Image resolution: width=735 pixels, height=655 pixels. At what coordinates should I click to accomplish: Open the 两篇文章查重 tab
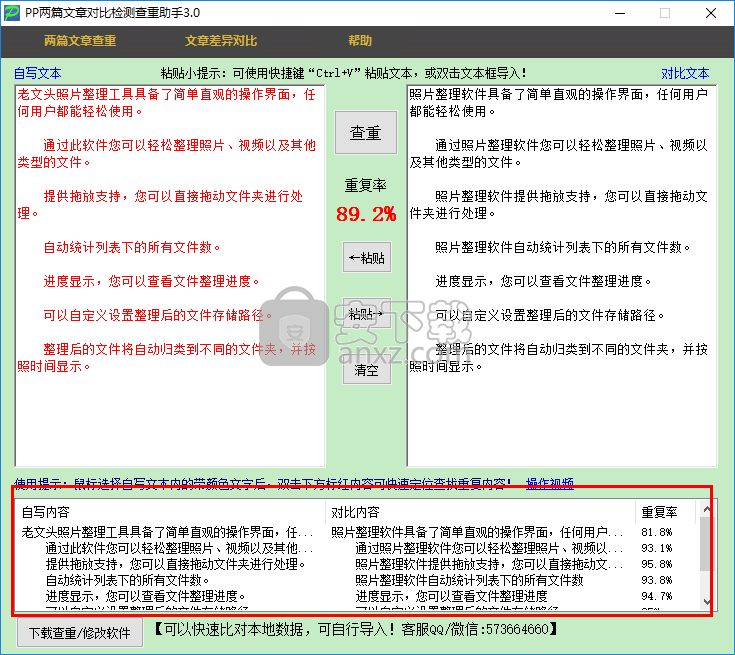pos(80,41)
